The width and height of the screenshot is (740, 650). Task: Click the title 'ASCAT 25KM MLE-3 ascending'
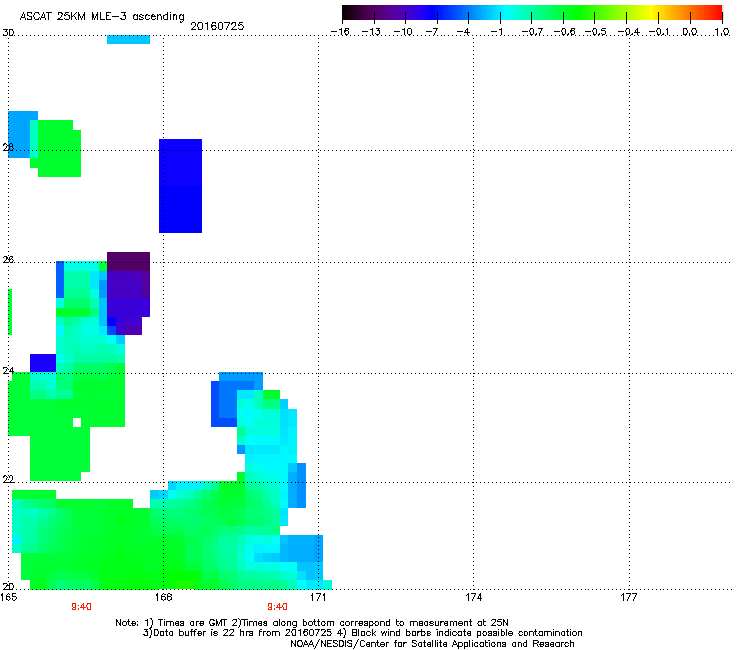(x=102, y=16)
